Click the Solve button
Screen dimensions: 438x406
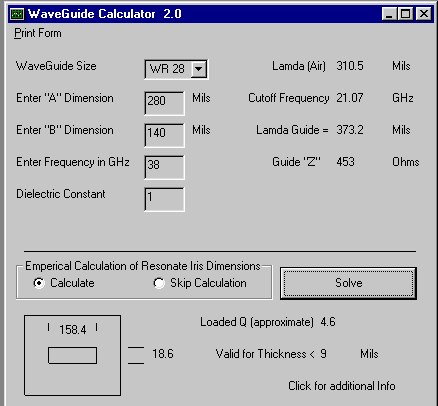point(348,283)
